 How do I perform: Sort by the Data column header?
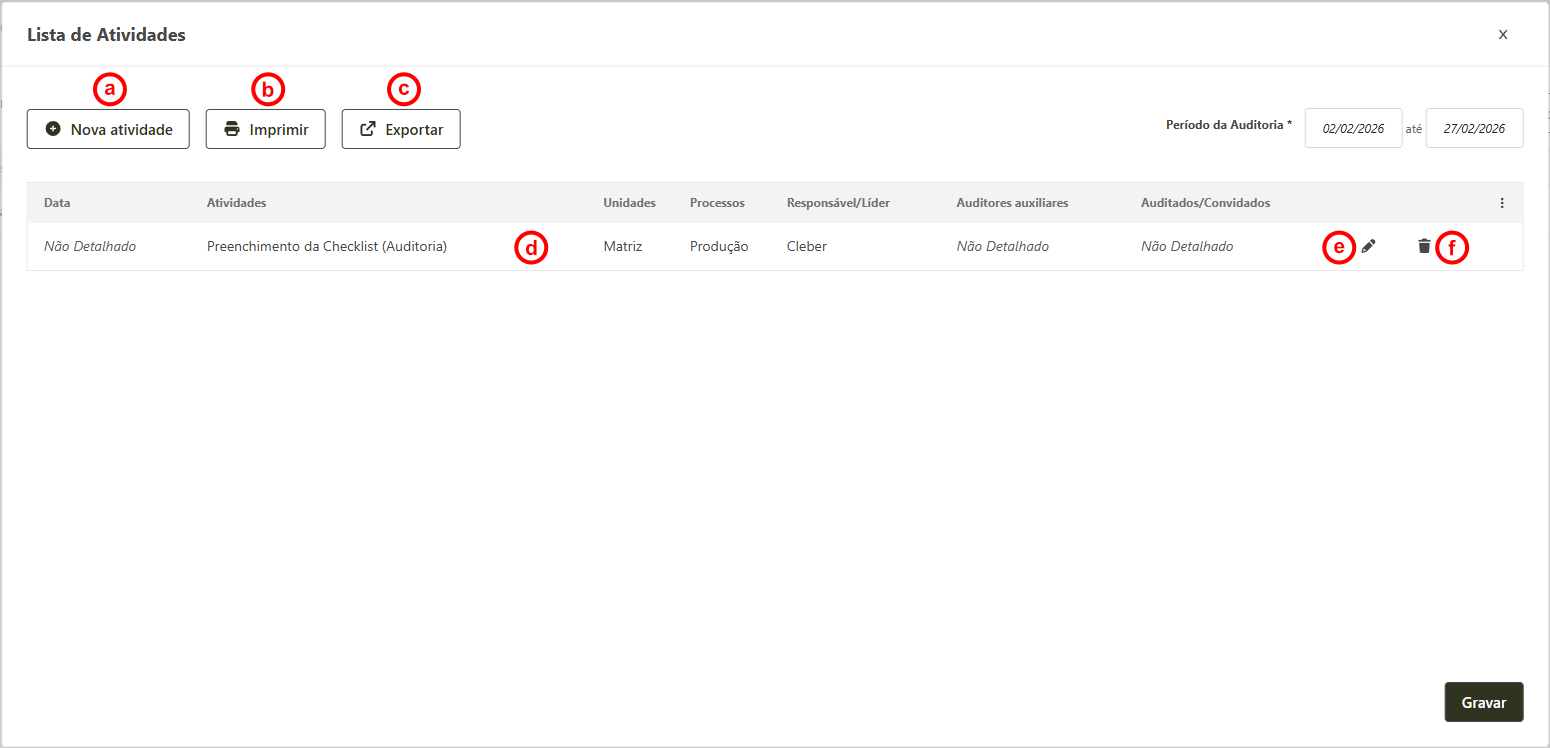pyautogui.click(x=57, y=203)
